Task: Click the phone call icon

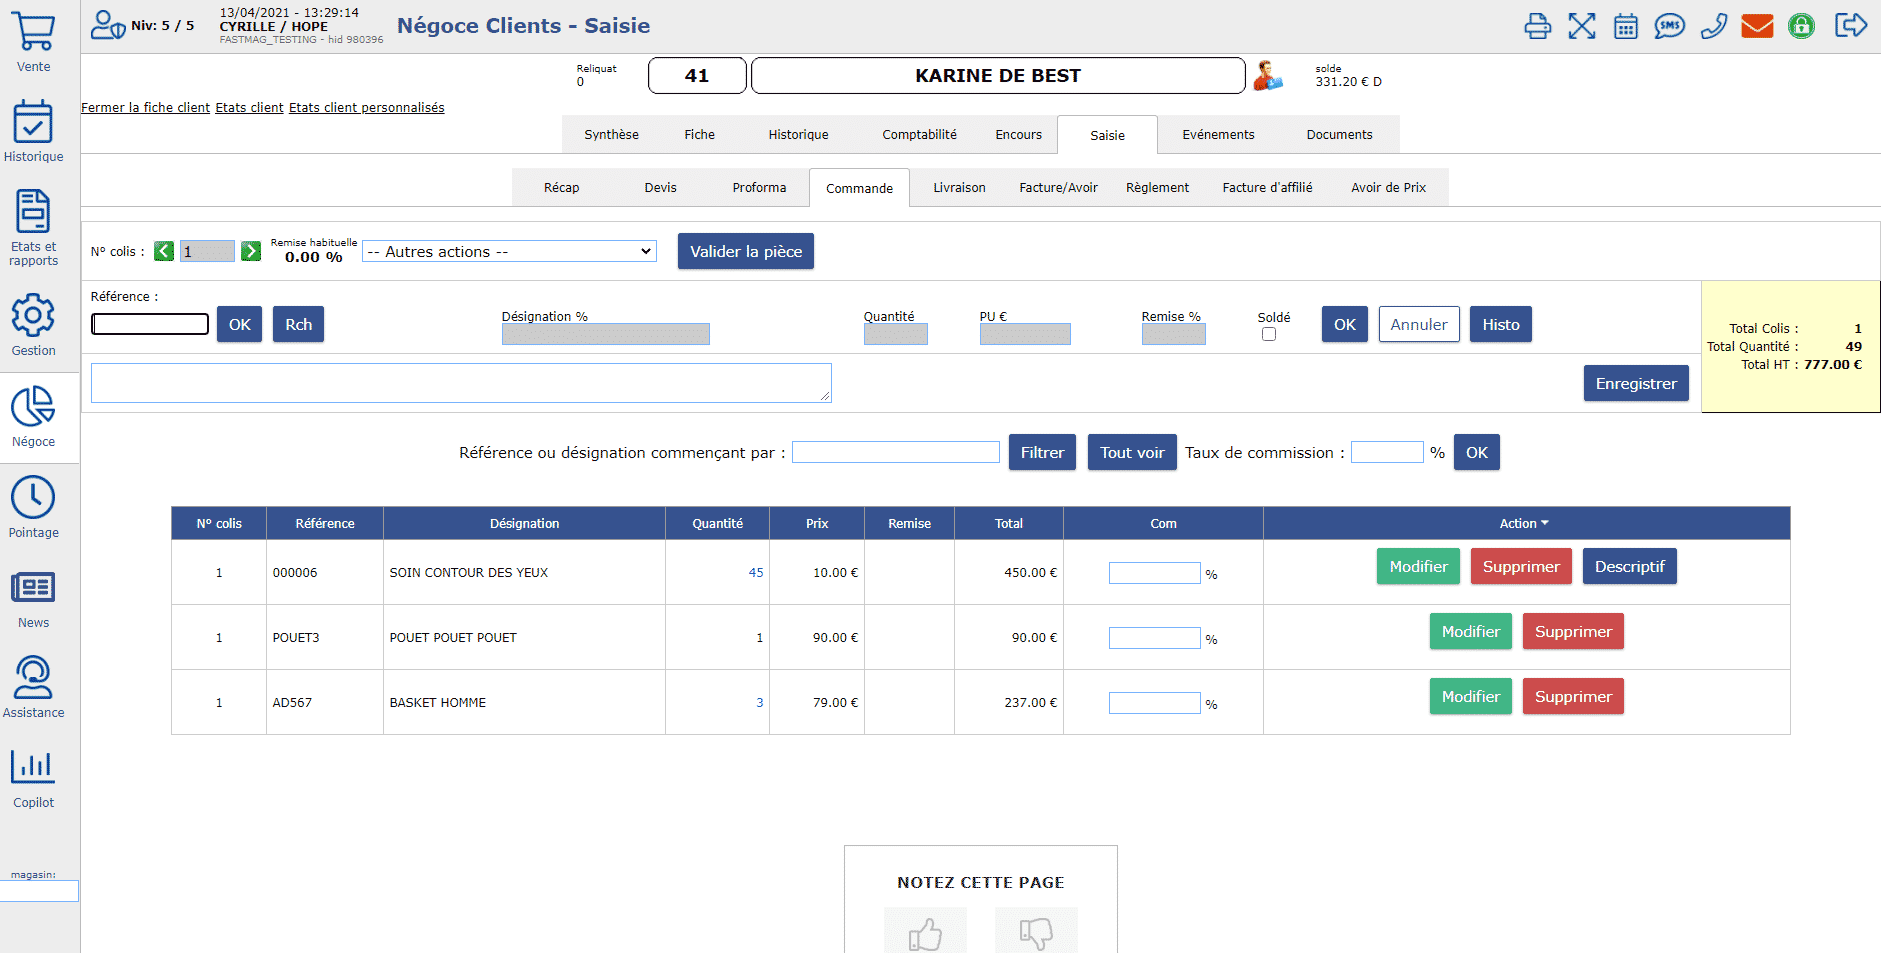Action: point(1713,26)
